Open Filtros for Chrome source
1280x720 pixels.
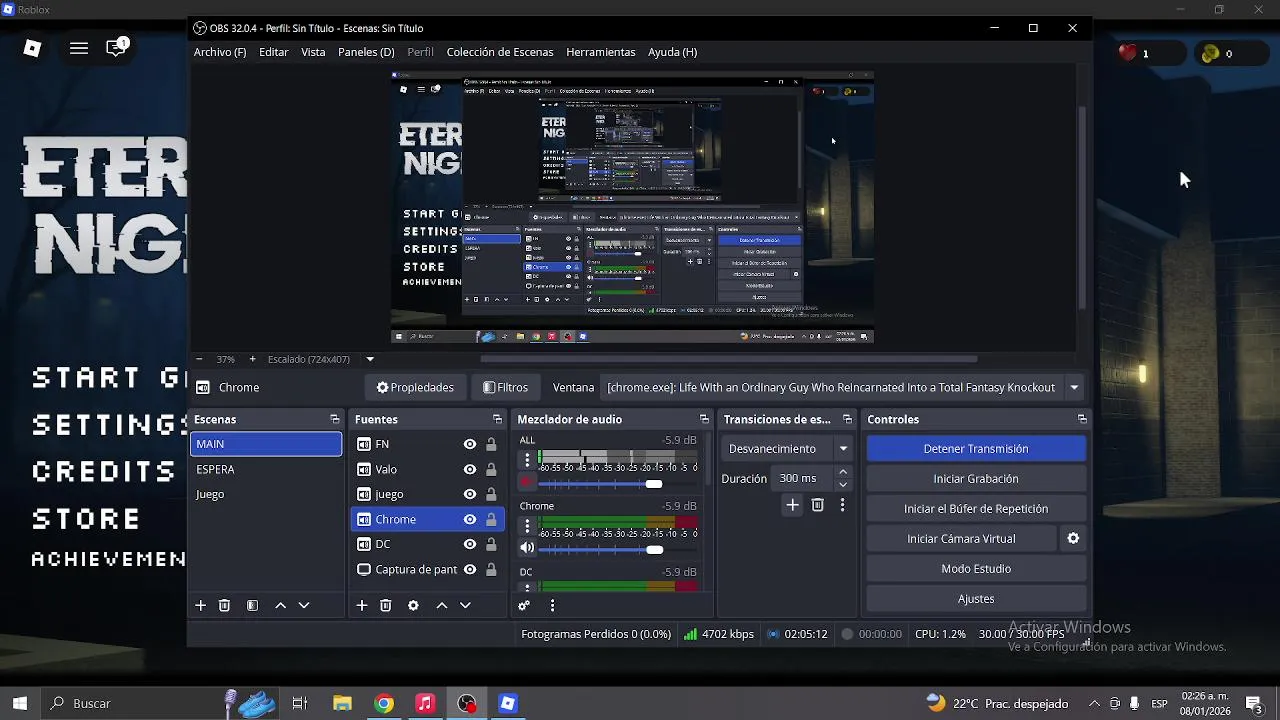(x=505, y=387)
